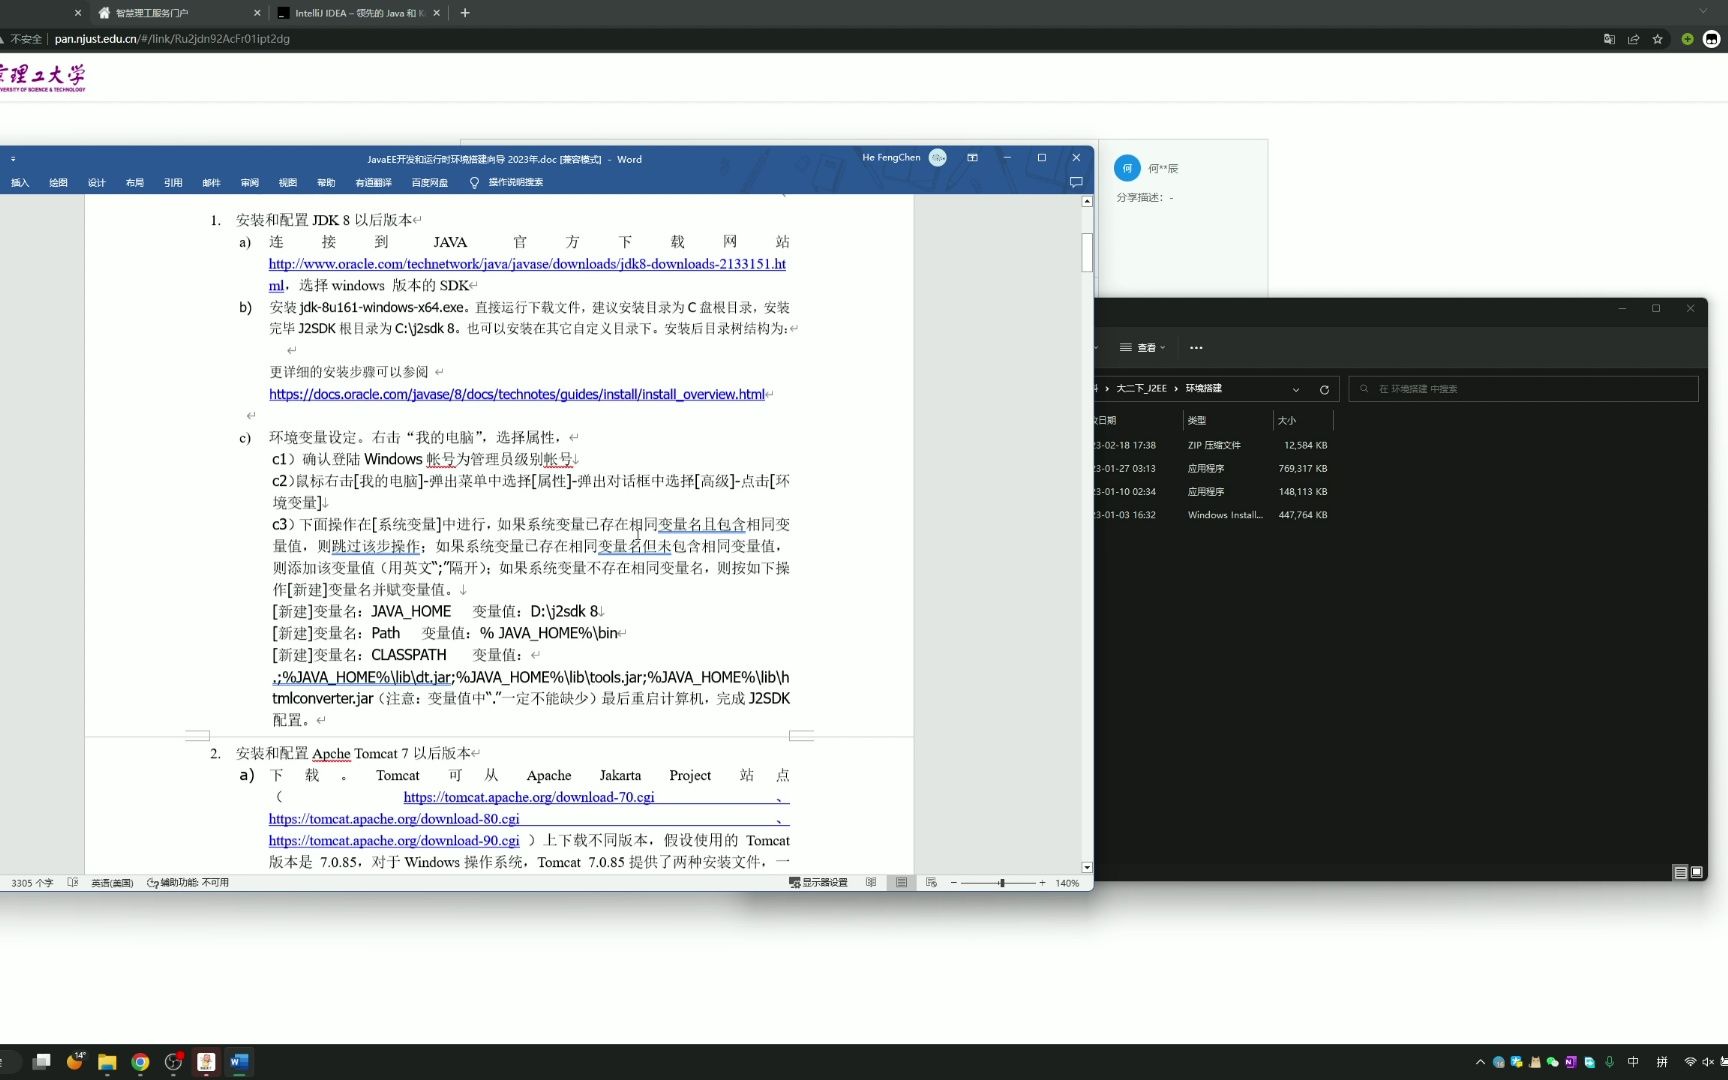Expand the address bar history dropdown in Explorer
1728x1080 pixels.
point(1296,389)
